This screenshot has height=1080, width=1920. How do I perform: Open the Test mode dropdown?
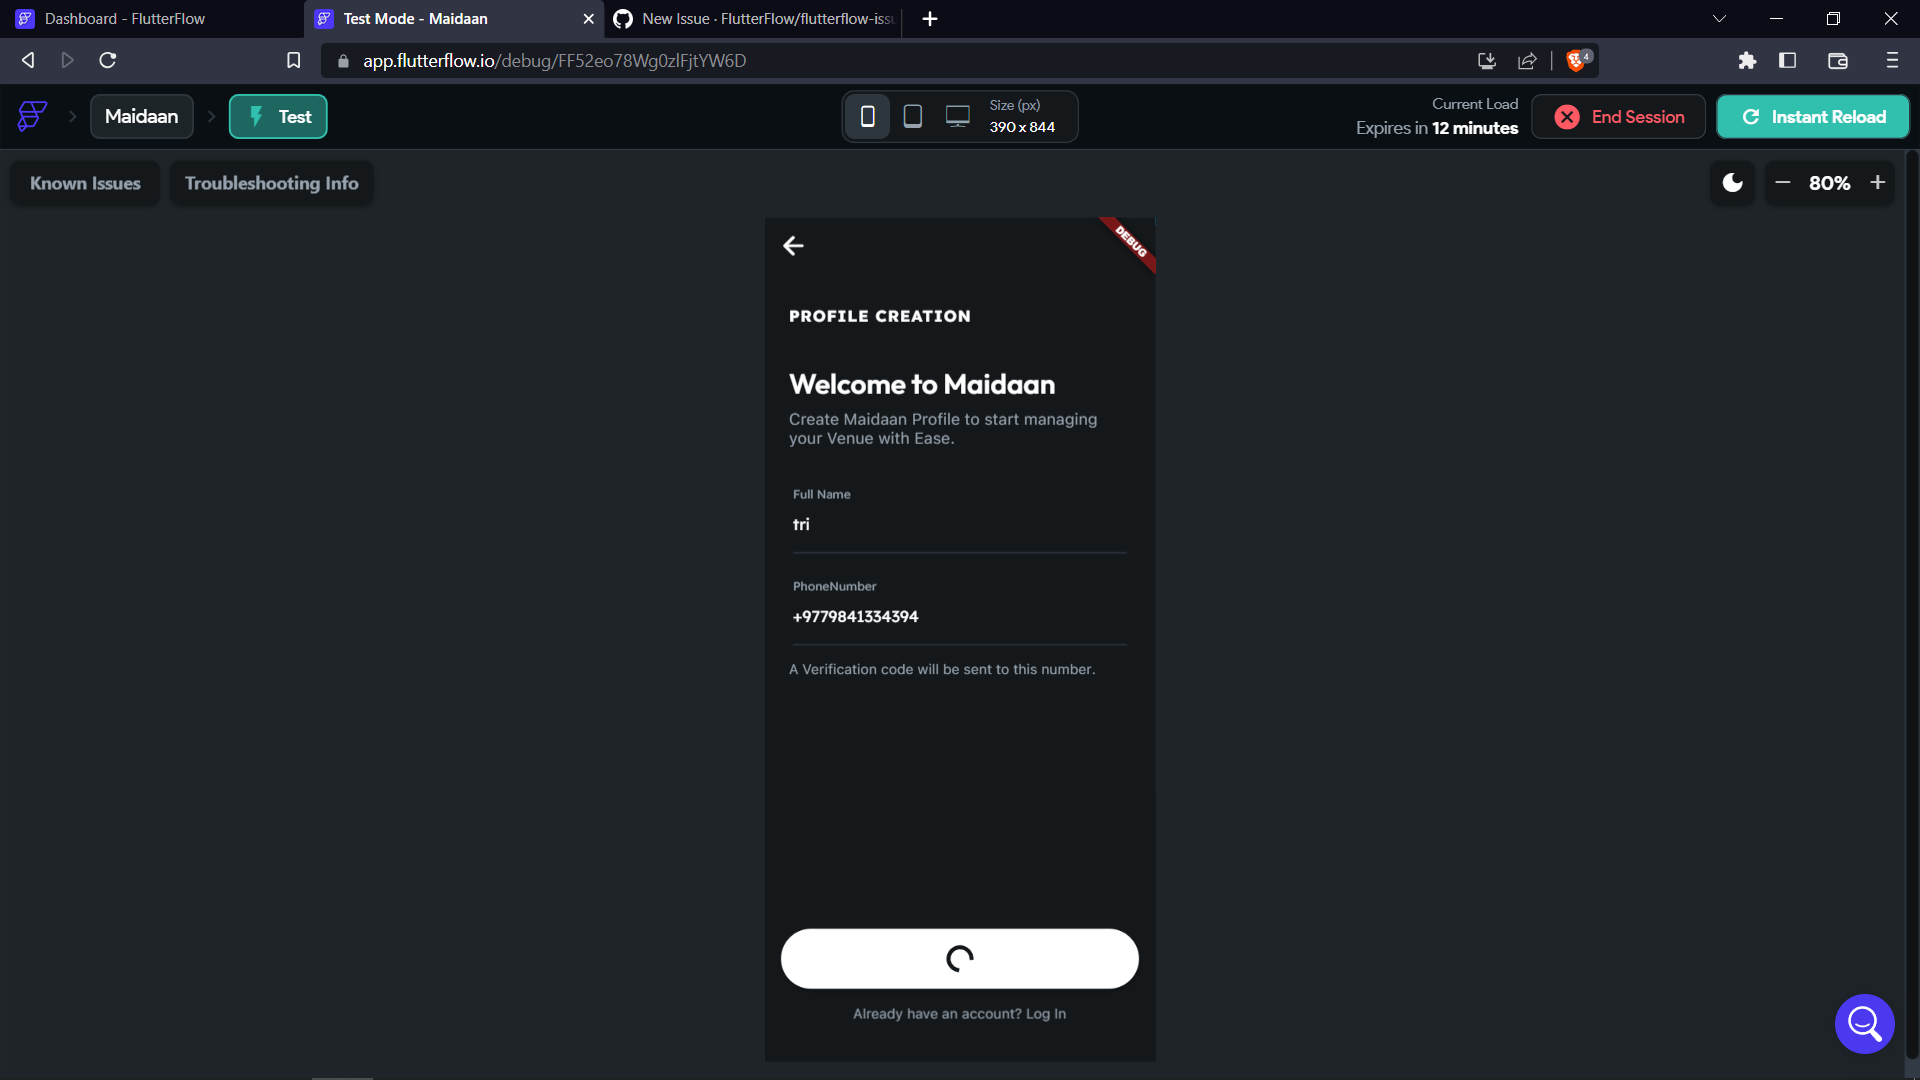pyautogui.click(x=278, y=116)
